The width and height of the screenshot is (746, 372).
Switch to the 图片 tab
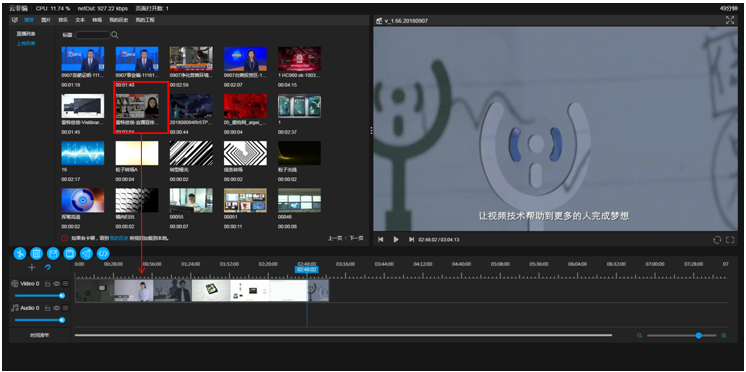[46, 20]
